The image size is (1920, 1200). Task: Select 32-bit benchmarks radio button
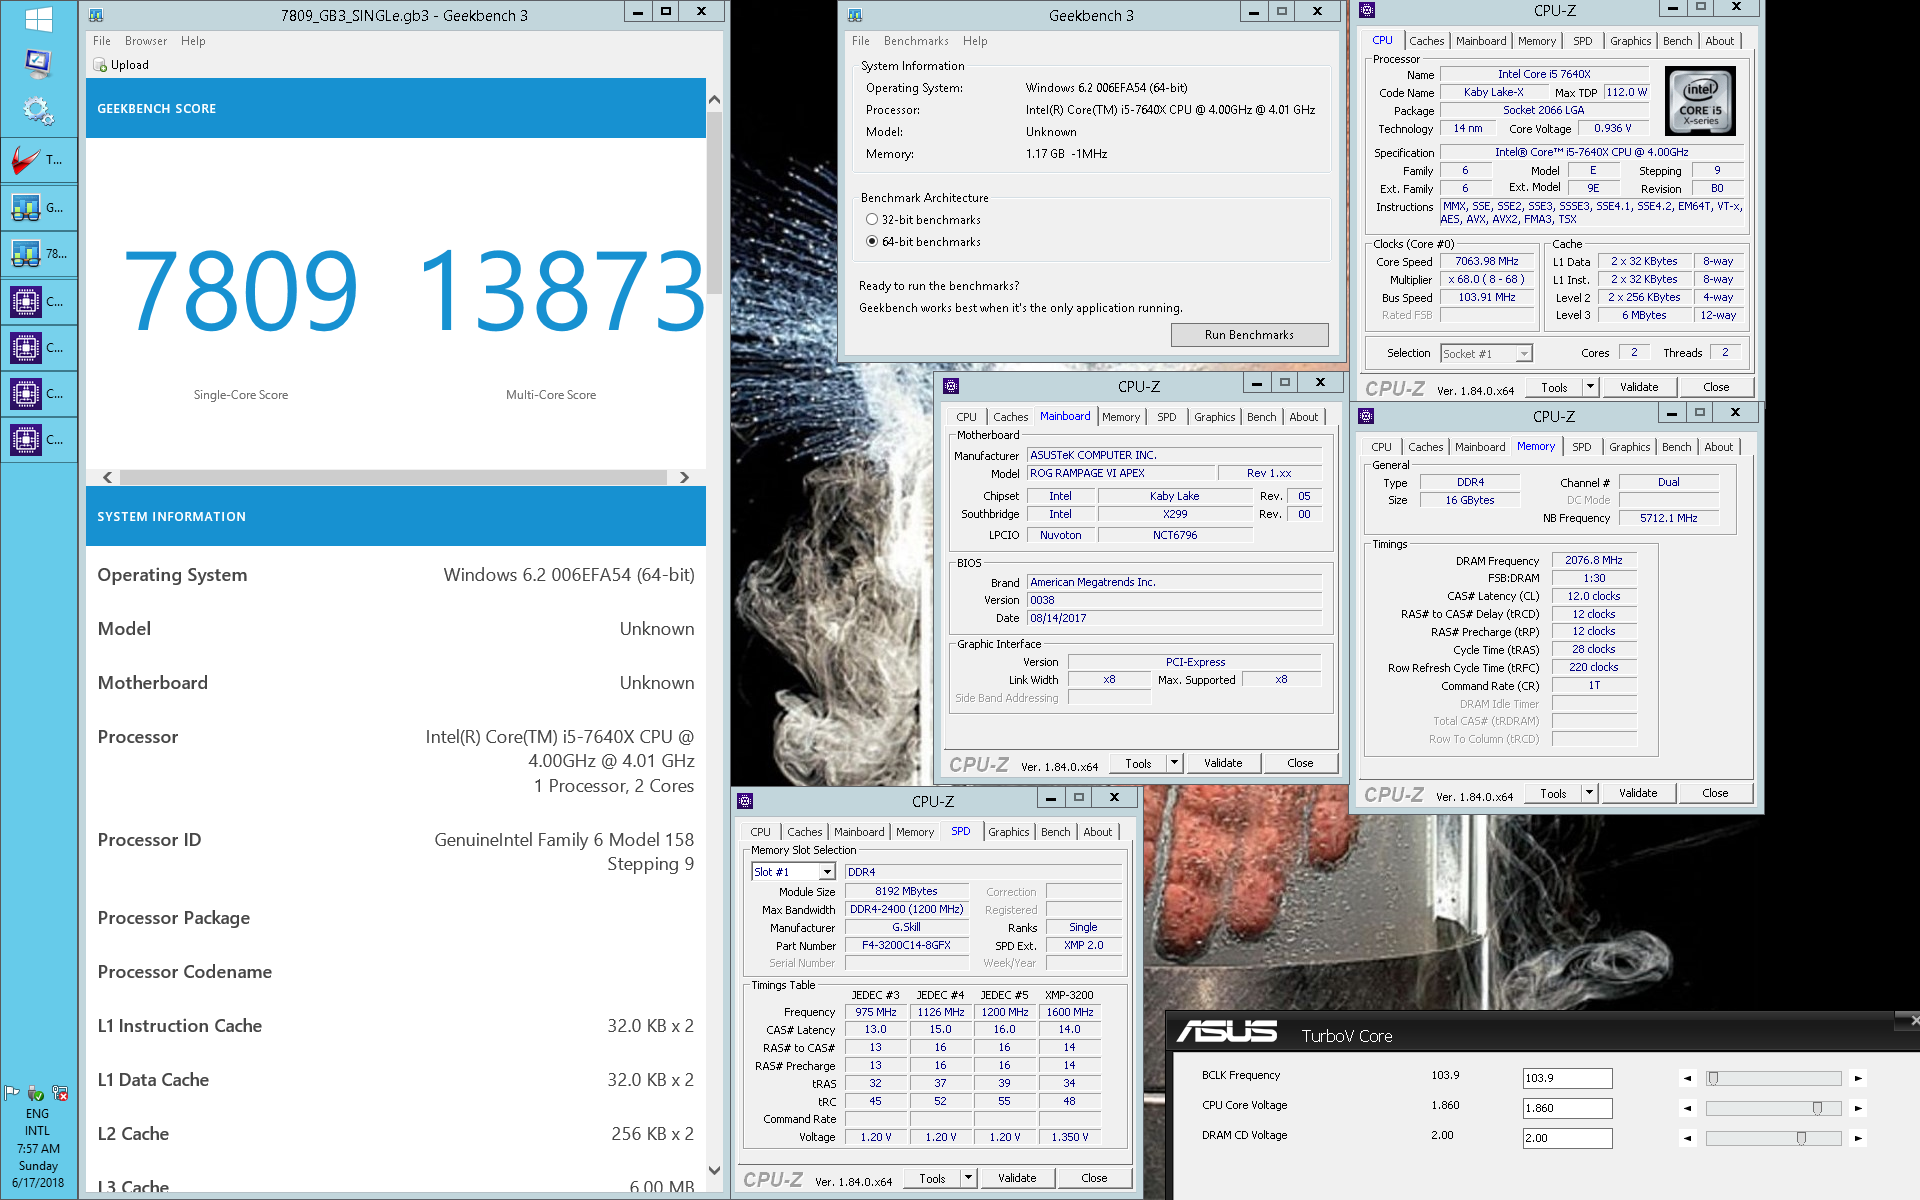point(872,220)
